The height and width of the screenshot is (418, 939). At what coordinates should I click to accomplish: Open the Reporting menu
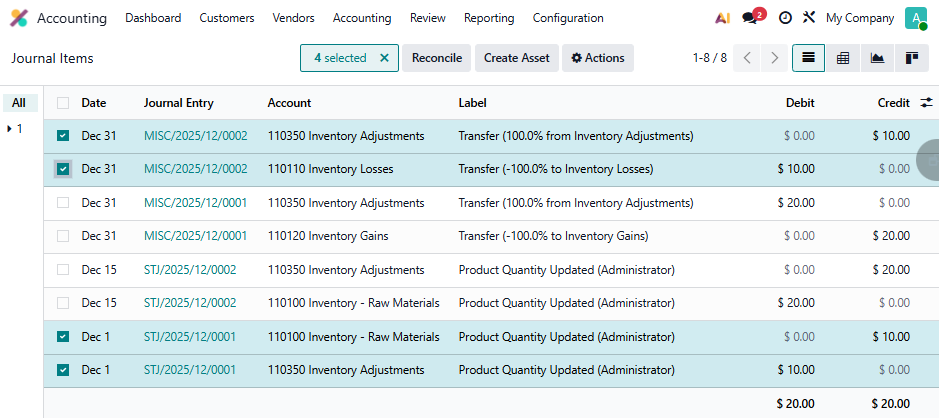(x=489, y=18)
